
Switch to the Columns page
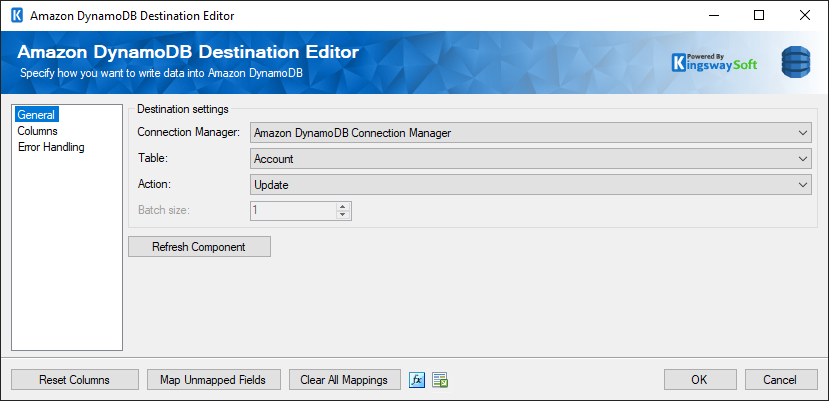[38, 131]
